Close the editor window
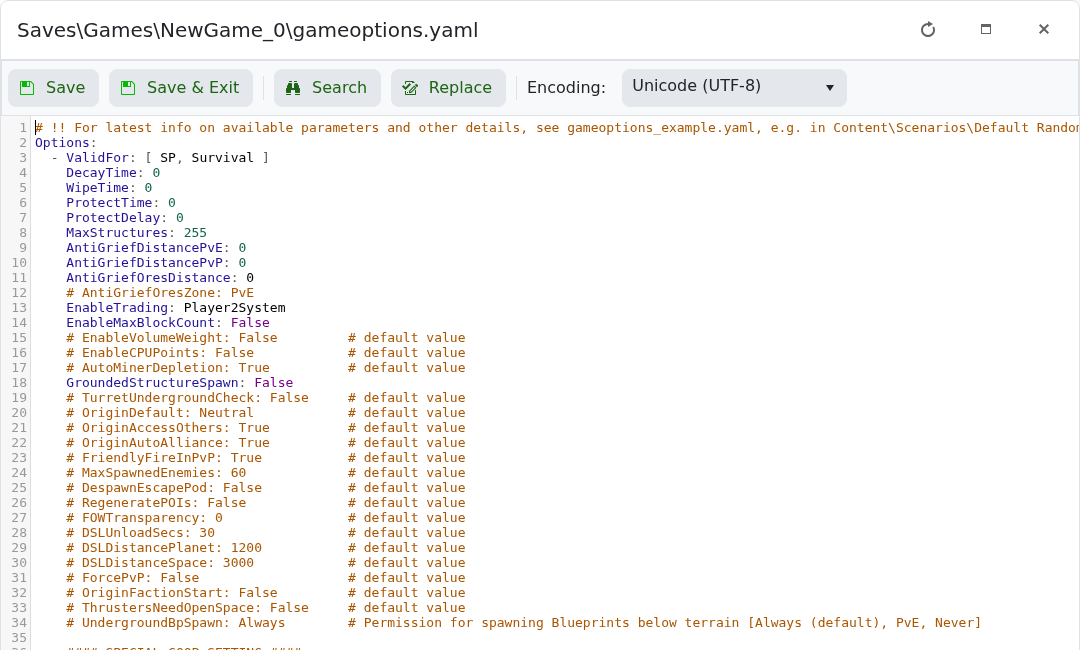 (1043, 30)
